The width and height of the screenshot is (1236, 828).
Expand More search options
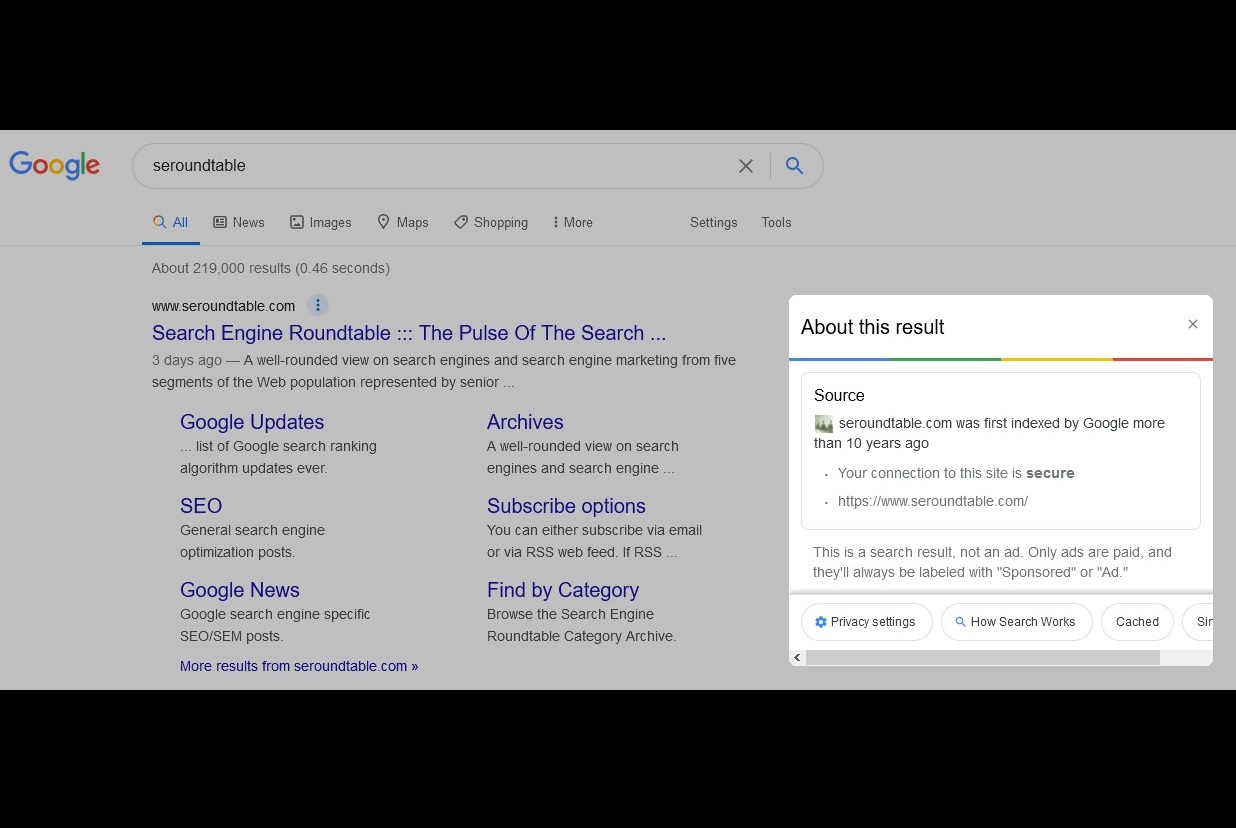[572, 222]
